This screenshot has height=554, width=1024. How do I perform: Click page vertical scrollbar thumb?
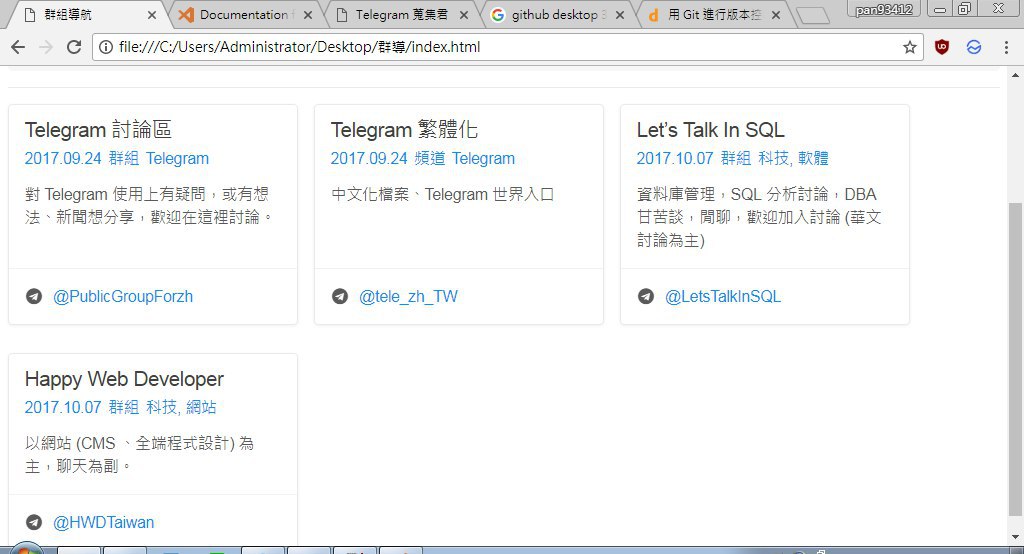(1016, 359)
